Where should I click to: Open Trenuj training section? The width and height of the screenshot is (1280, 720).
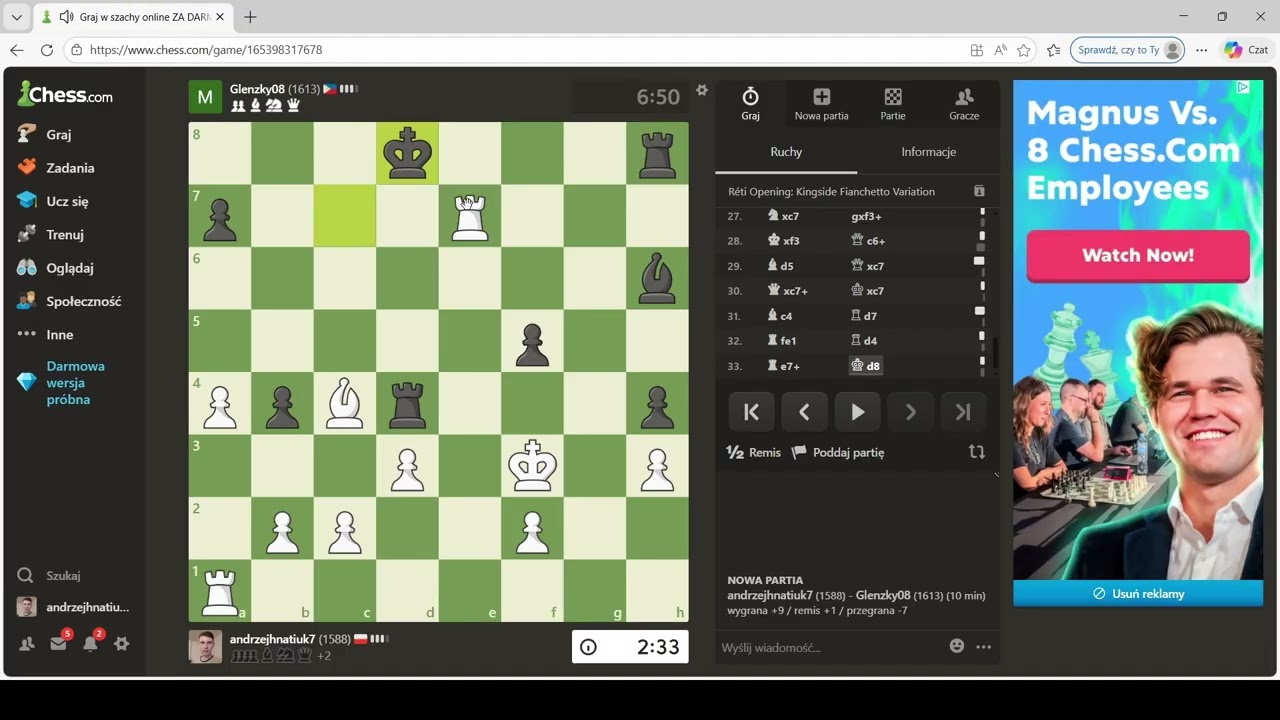51,235
